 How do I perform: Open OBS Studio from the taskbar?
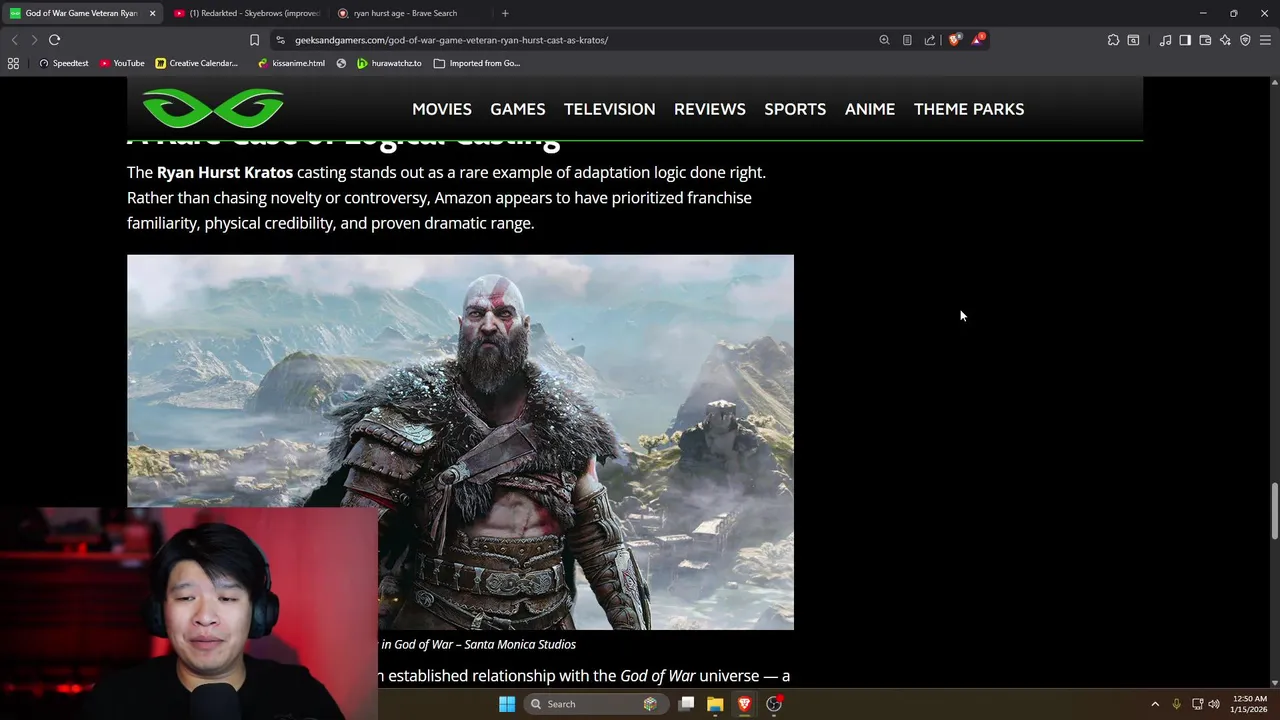(773, 704)
